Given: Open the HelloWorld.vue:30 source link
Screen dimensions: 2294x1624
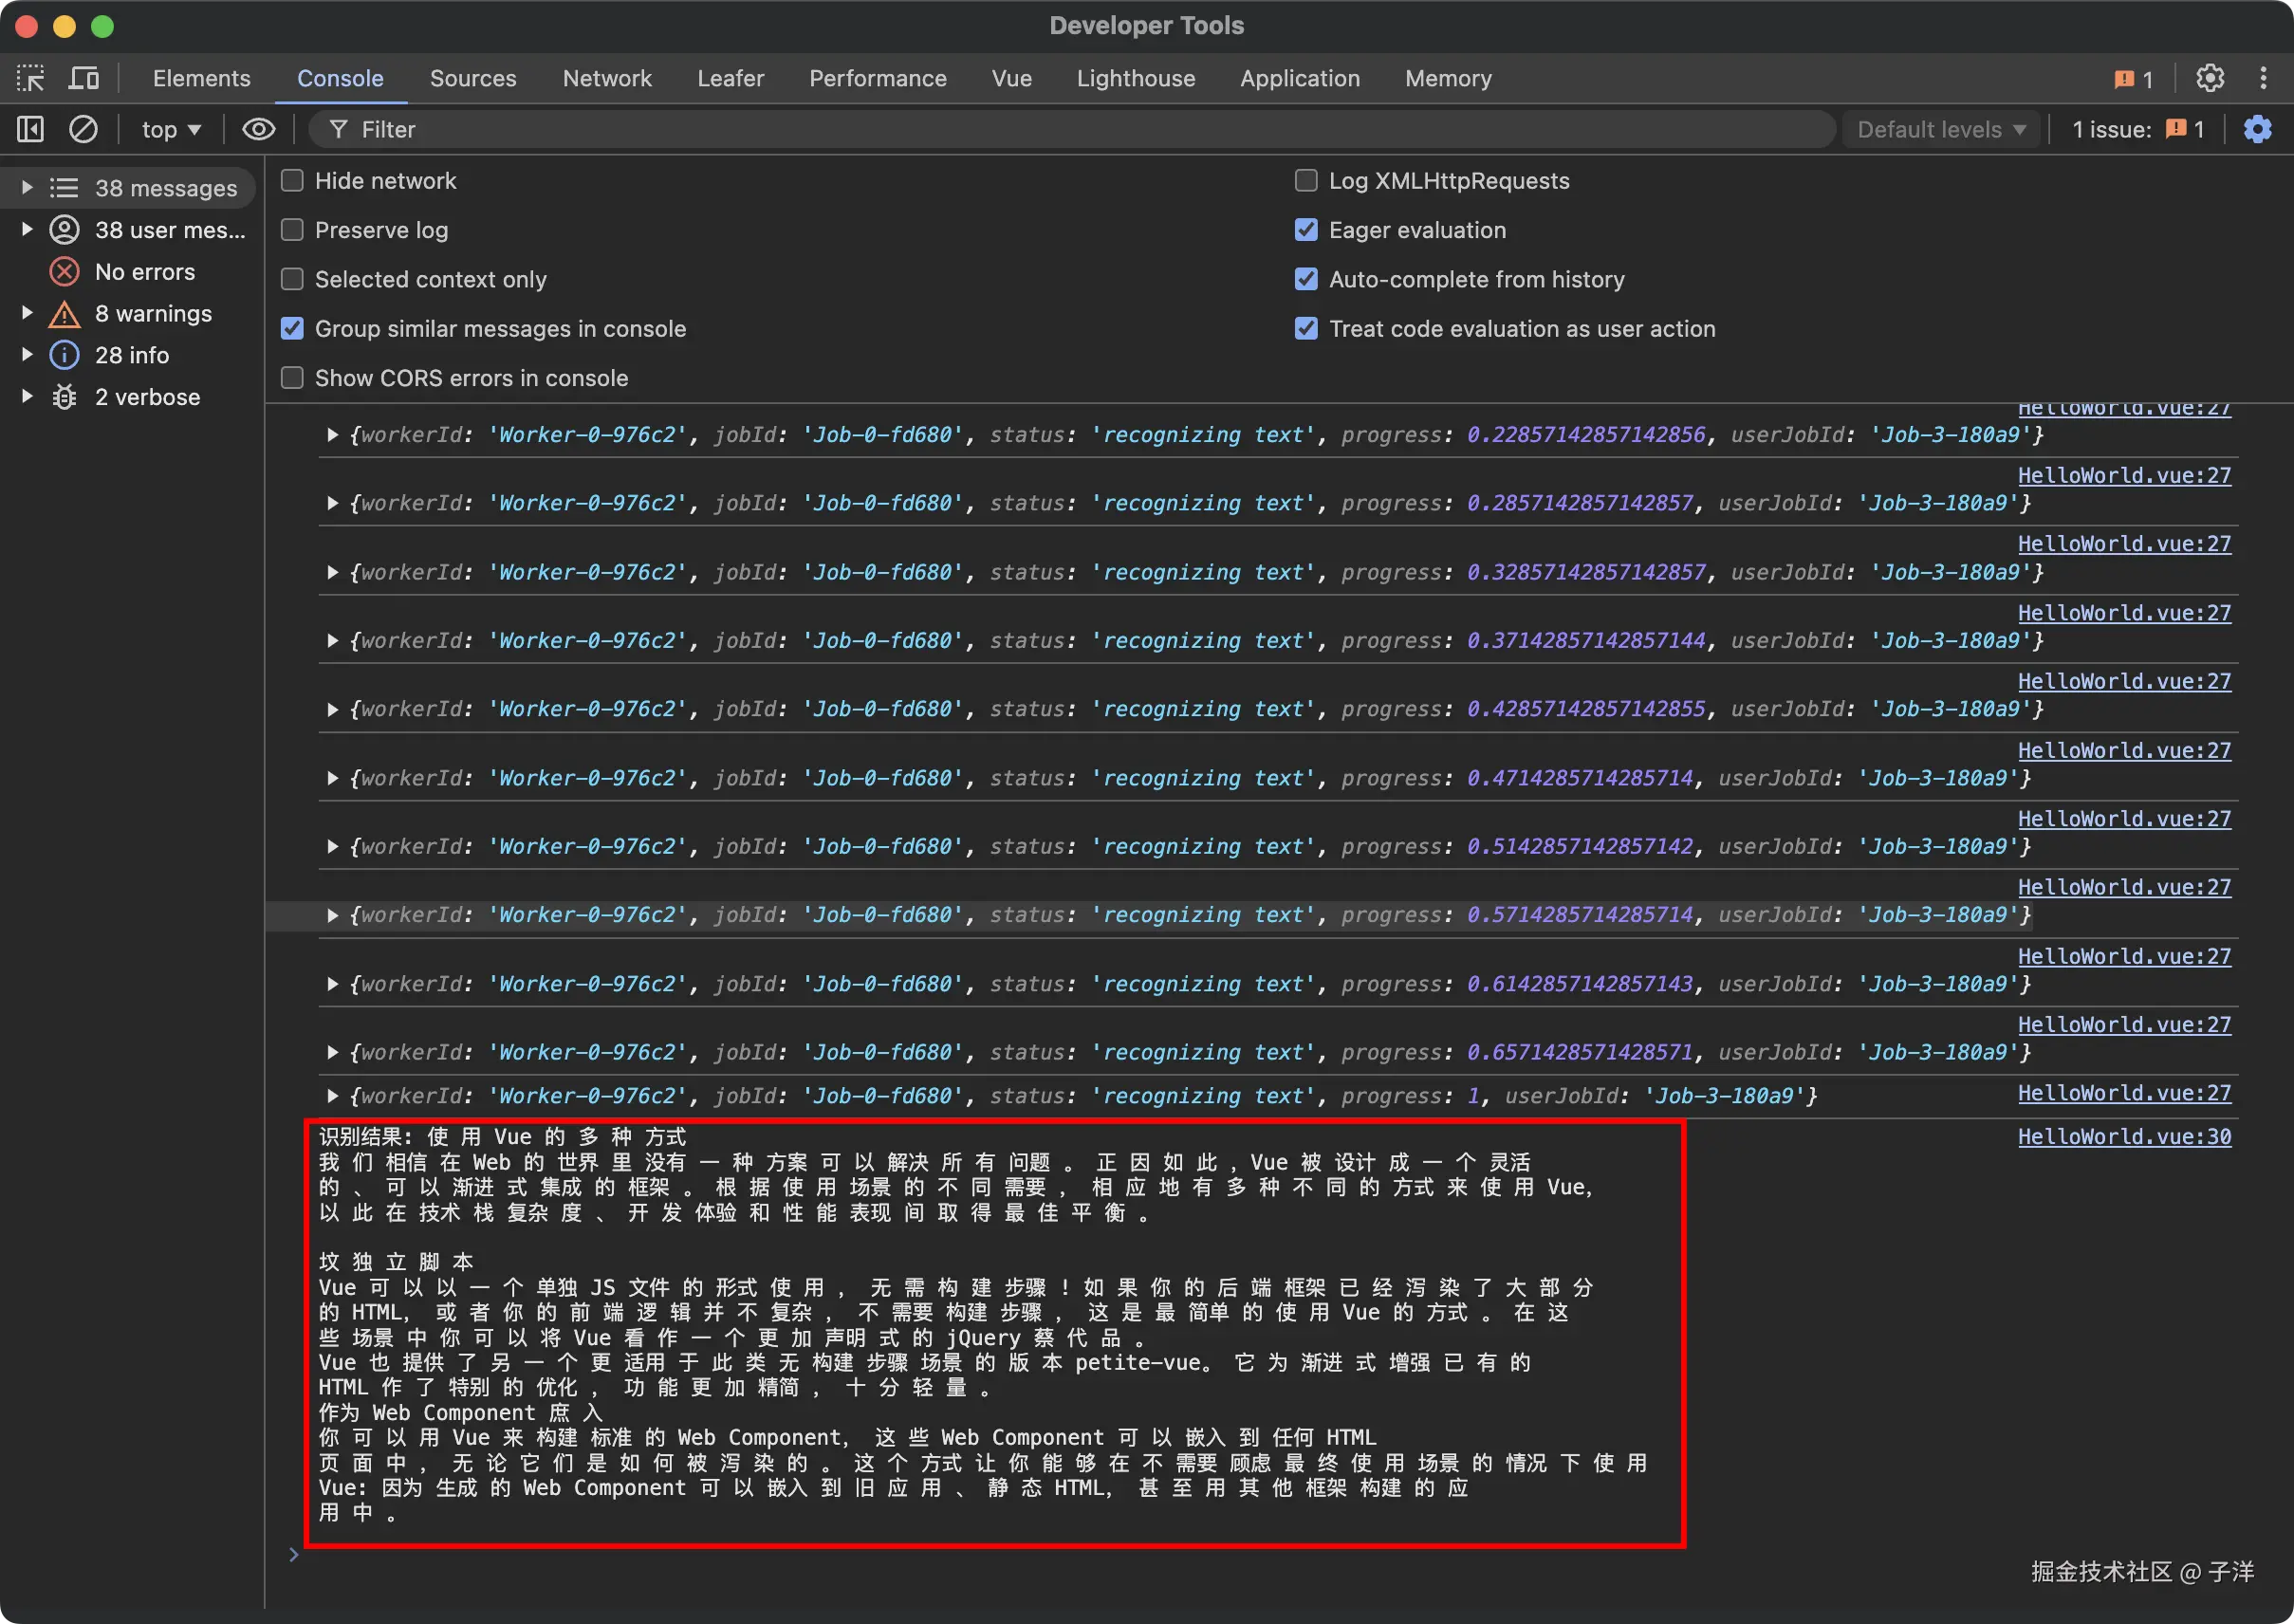Looking at the screenshot, I should coord(2123,1136).
